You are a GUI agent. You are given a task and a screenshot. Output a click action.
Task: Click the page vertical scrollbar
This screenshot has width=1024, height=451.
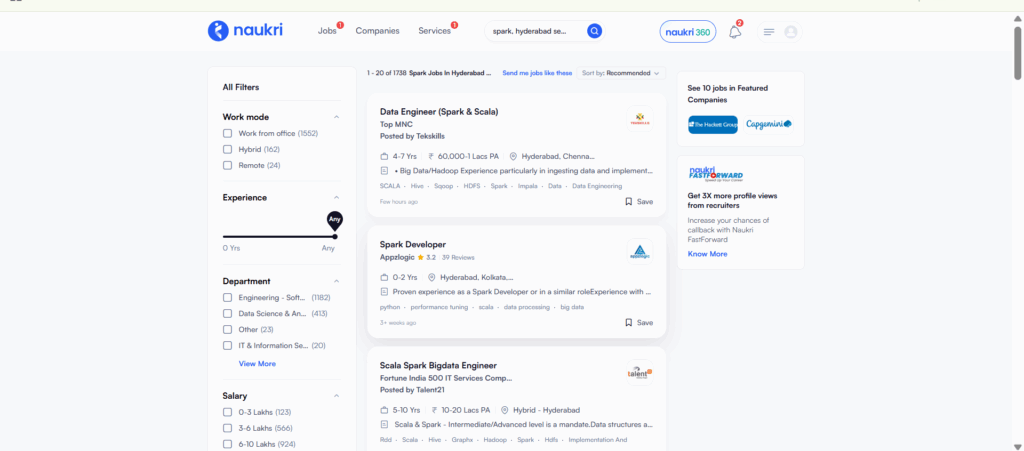tap(1017, 54)
